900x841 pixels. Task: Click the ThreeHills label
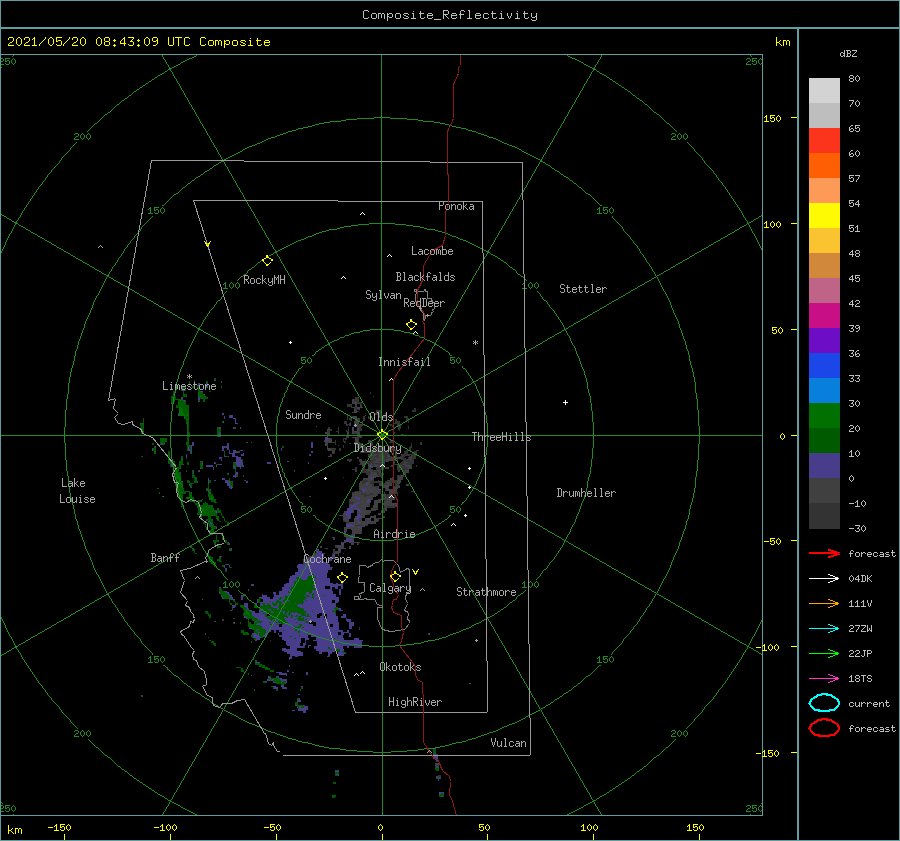tap(501, 437)
